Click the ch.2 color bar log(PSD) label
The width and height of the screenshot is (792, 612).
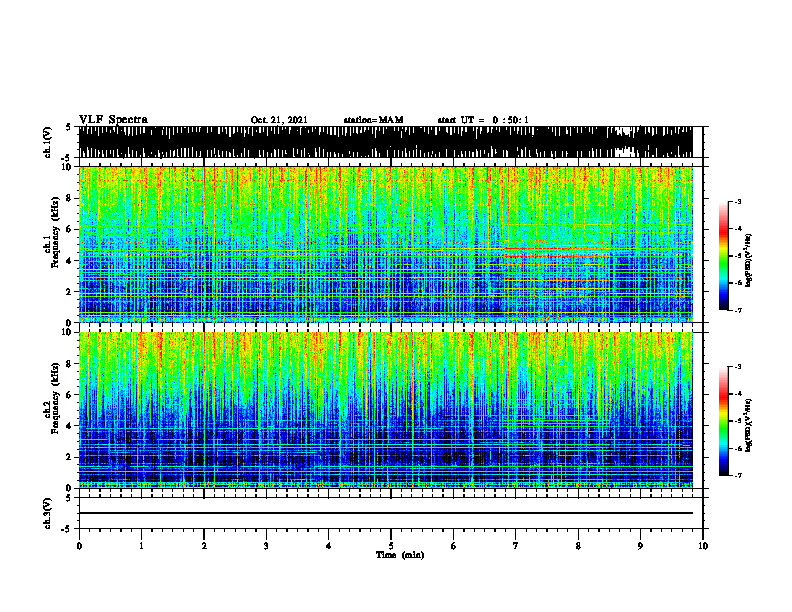pos(749,424)
